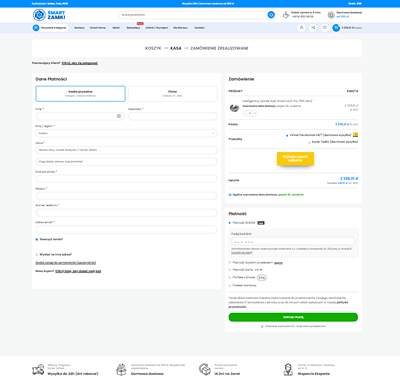The height and width of the screenshot is (382, 400).
Task: Click the green Kupuję i płacę button
Action: tap(293, 317)
